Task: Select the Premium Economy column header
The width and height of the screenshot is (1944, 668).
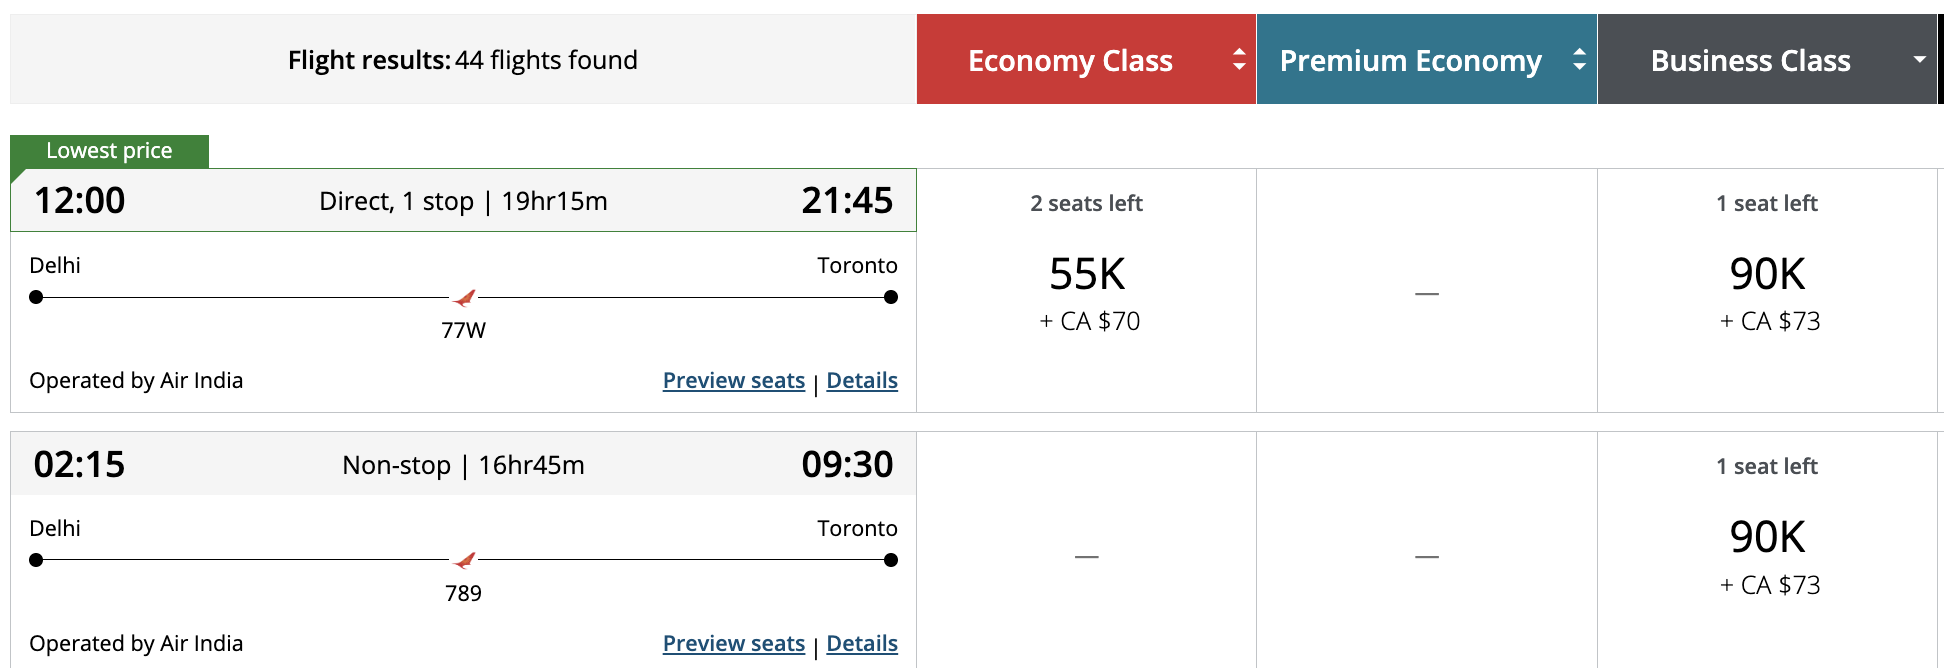Action: coord(1410,60)
